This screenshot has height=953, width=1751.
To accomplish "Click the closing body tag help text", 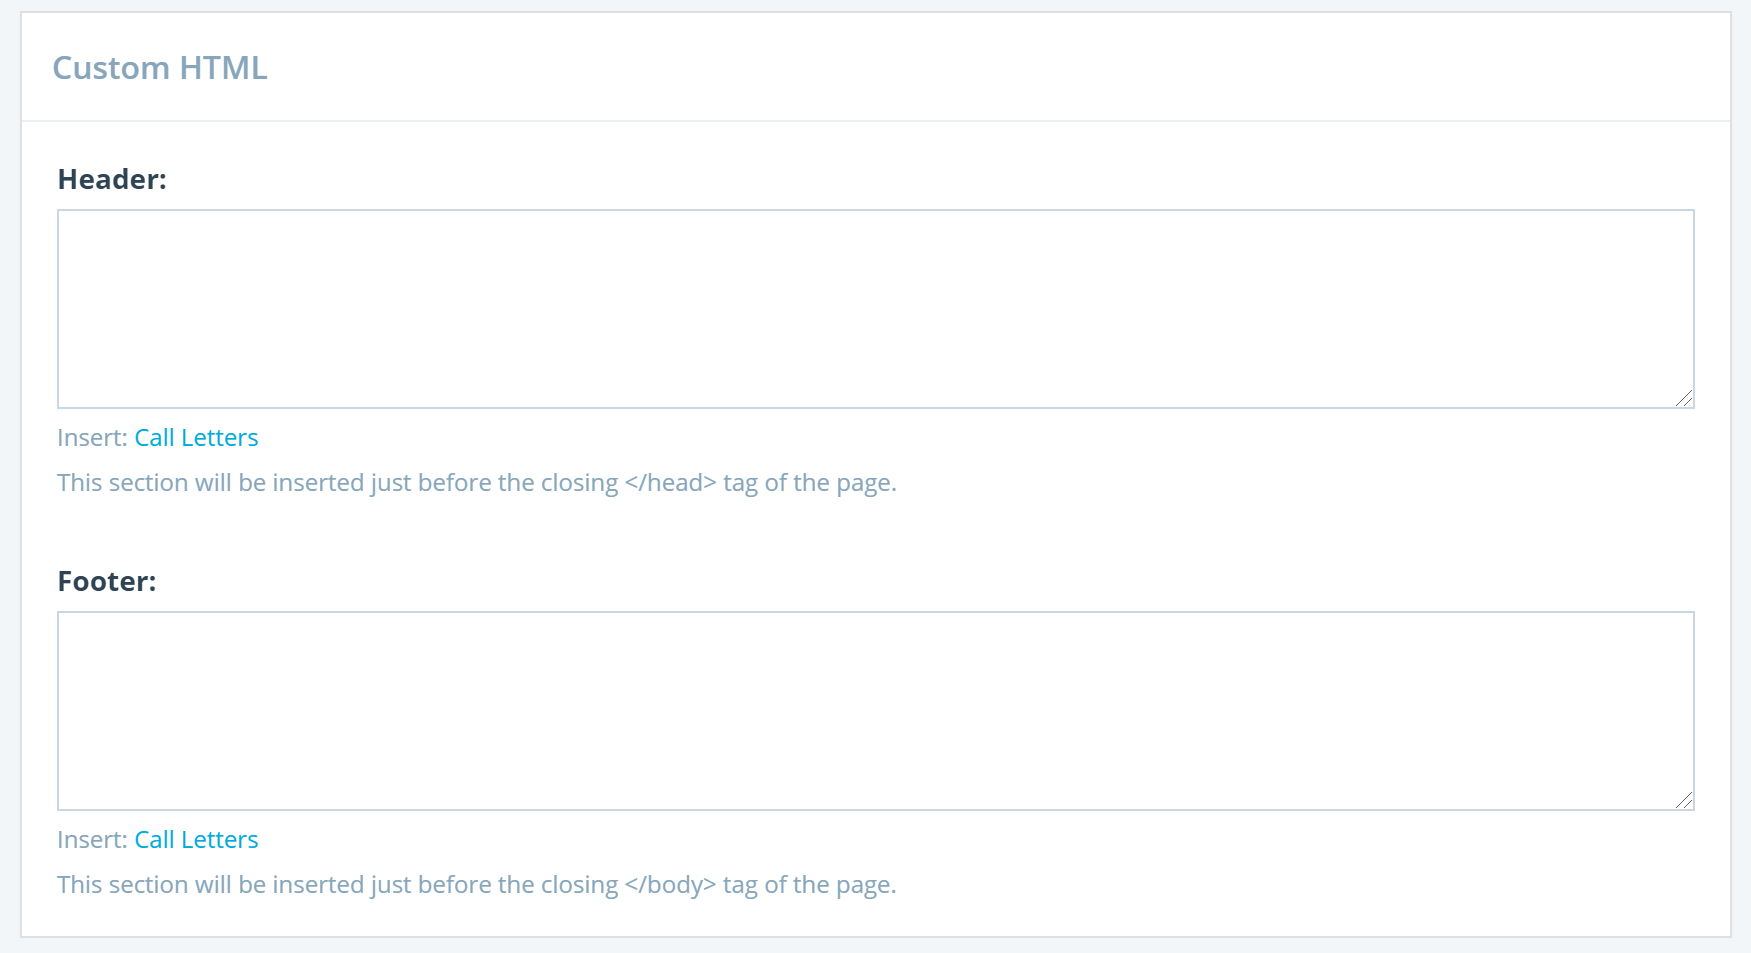I will tap(477, 885).
